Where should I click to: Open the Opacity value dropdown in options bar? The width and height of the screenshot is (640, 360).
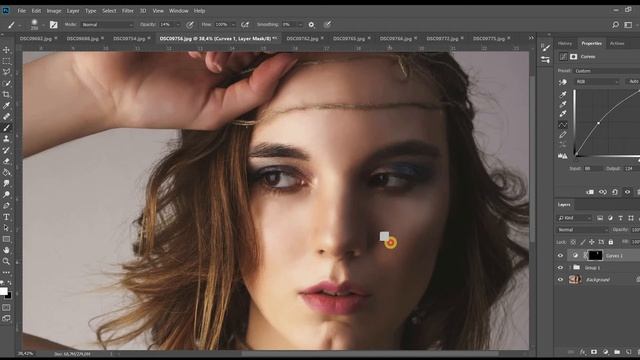[177, 25]
